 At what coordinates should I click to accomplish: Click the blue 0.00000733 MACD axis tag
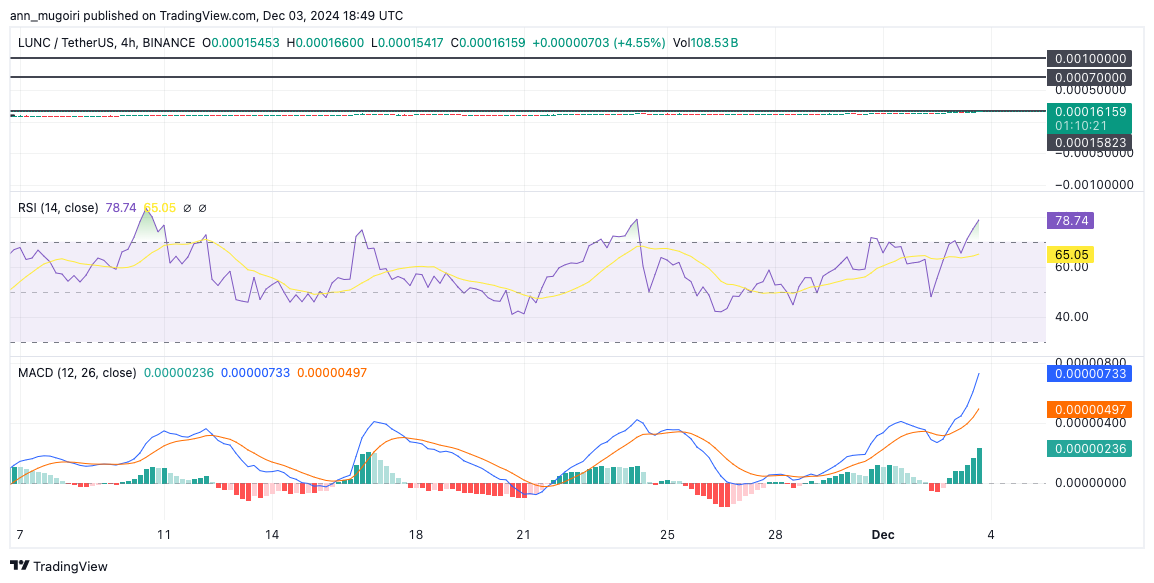pyautogui.click(x=1088, y=373)
